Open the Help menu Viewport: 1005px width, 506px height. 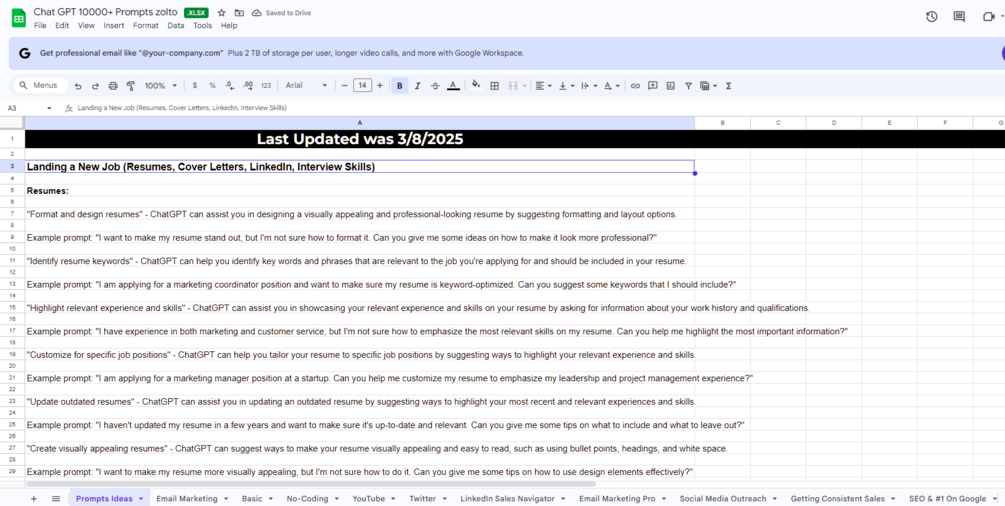coord(229,26)
